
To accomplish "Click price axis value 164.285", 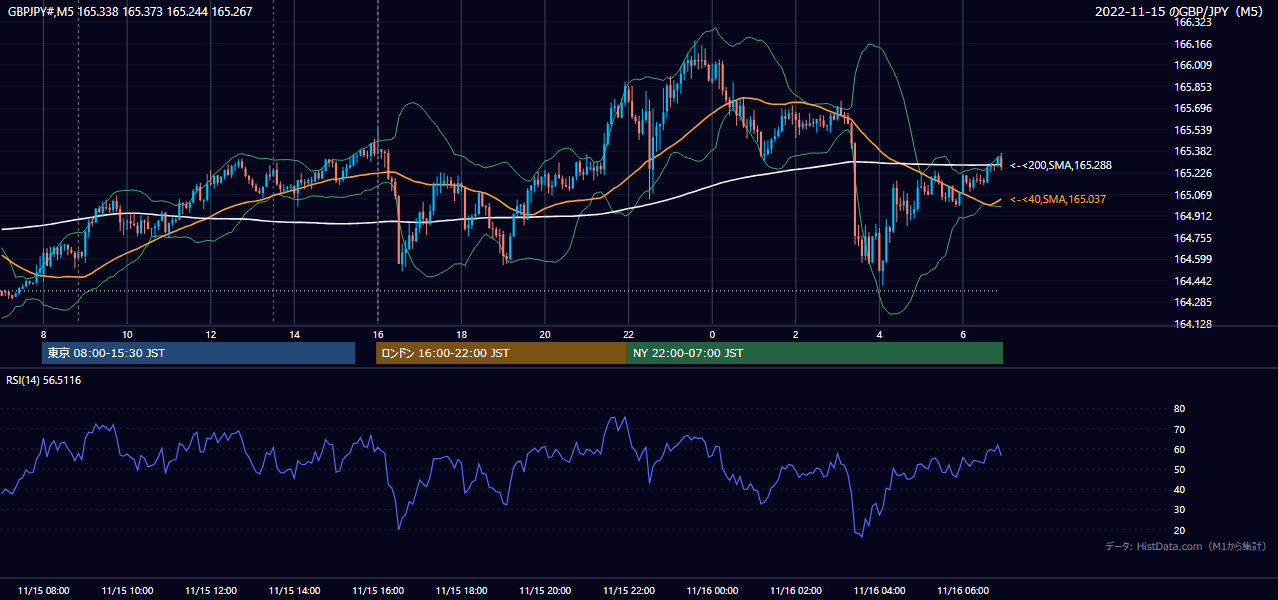I will pos(1193,302).
